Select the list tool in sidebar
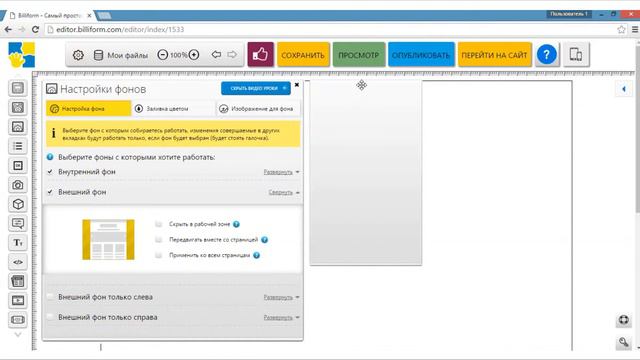Viewport: 640px width, 360px height. click(18, 146)
